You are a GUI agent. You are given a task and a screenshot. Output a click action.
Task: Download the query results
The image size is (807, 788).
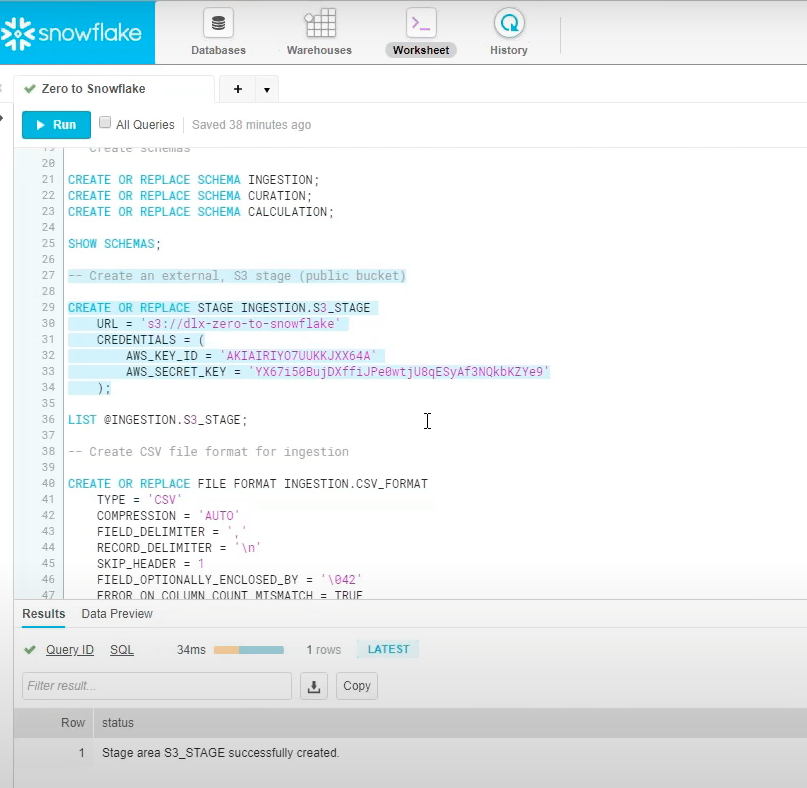click(314, 686)
